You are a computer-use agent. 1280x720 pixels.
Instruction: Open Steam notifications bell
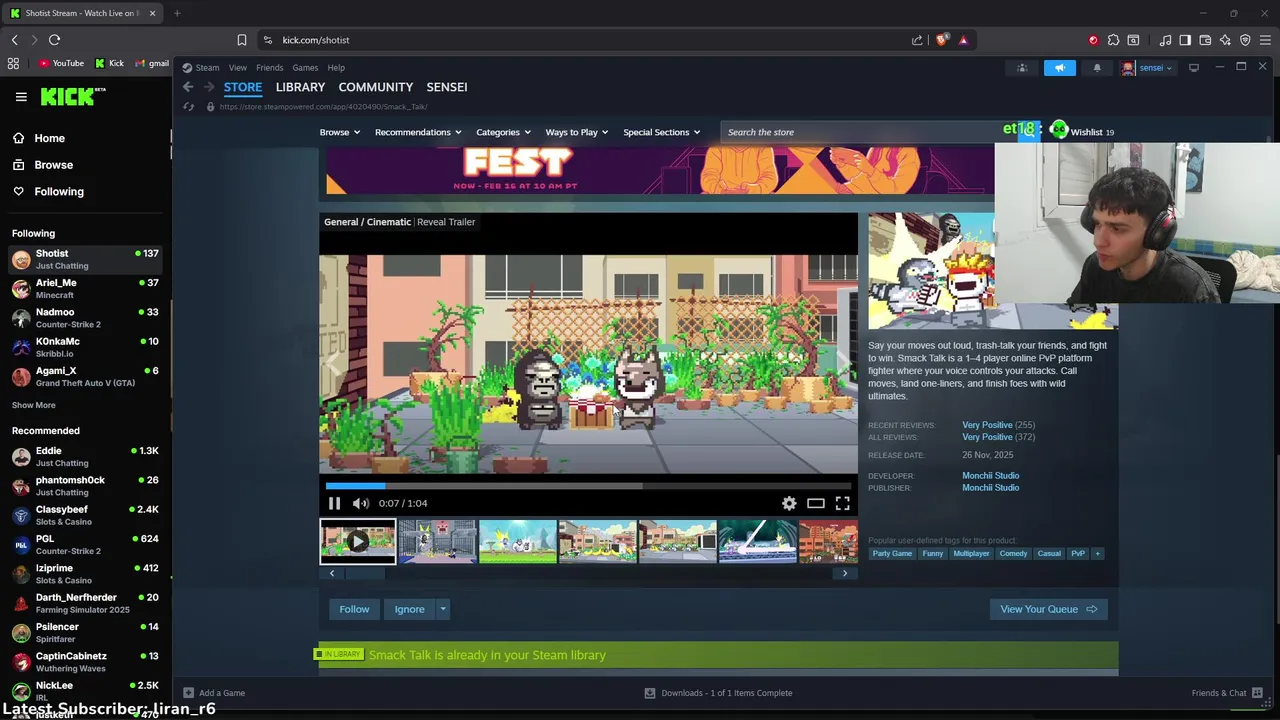[1097, 68]
